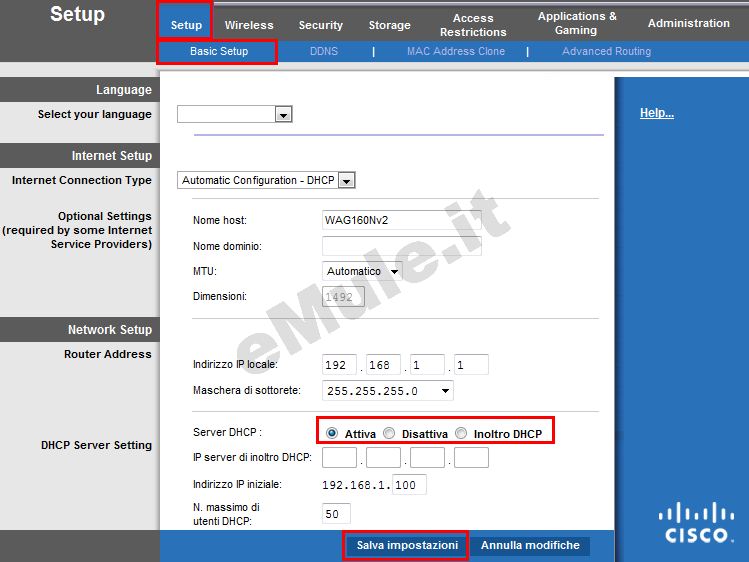This screenshot has height=562, width=749.
Task: Click the Internet Setup section heading
Action: 111,156
